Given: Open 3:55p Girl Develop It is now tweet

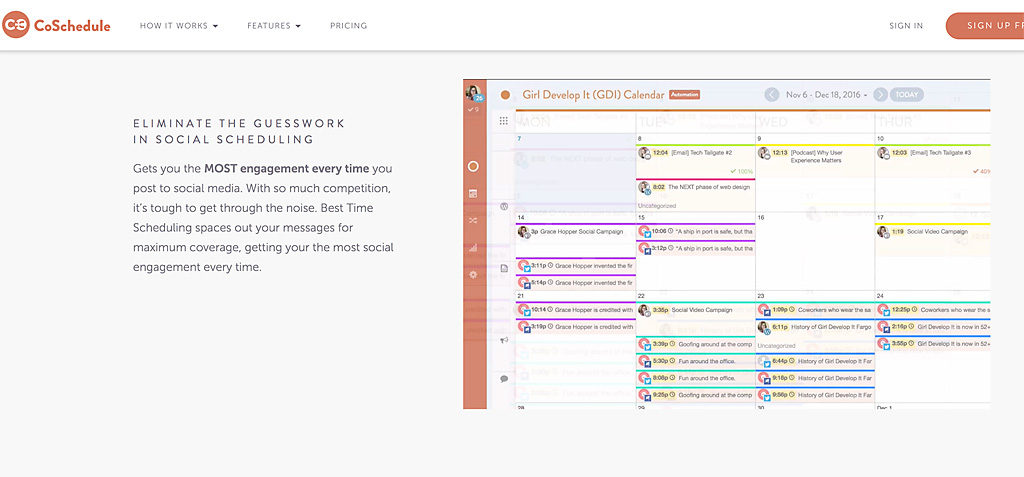Looking at the screenshot, I should point(934,343).
